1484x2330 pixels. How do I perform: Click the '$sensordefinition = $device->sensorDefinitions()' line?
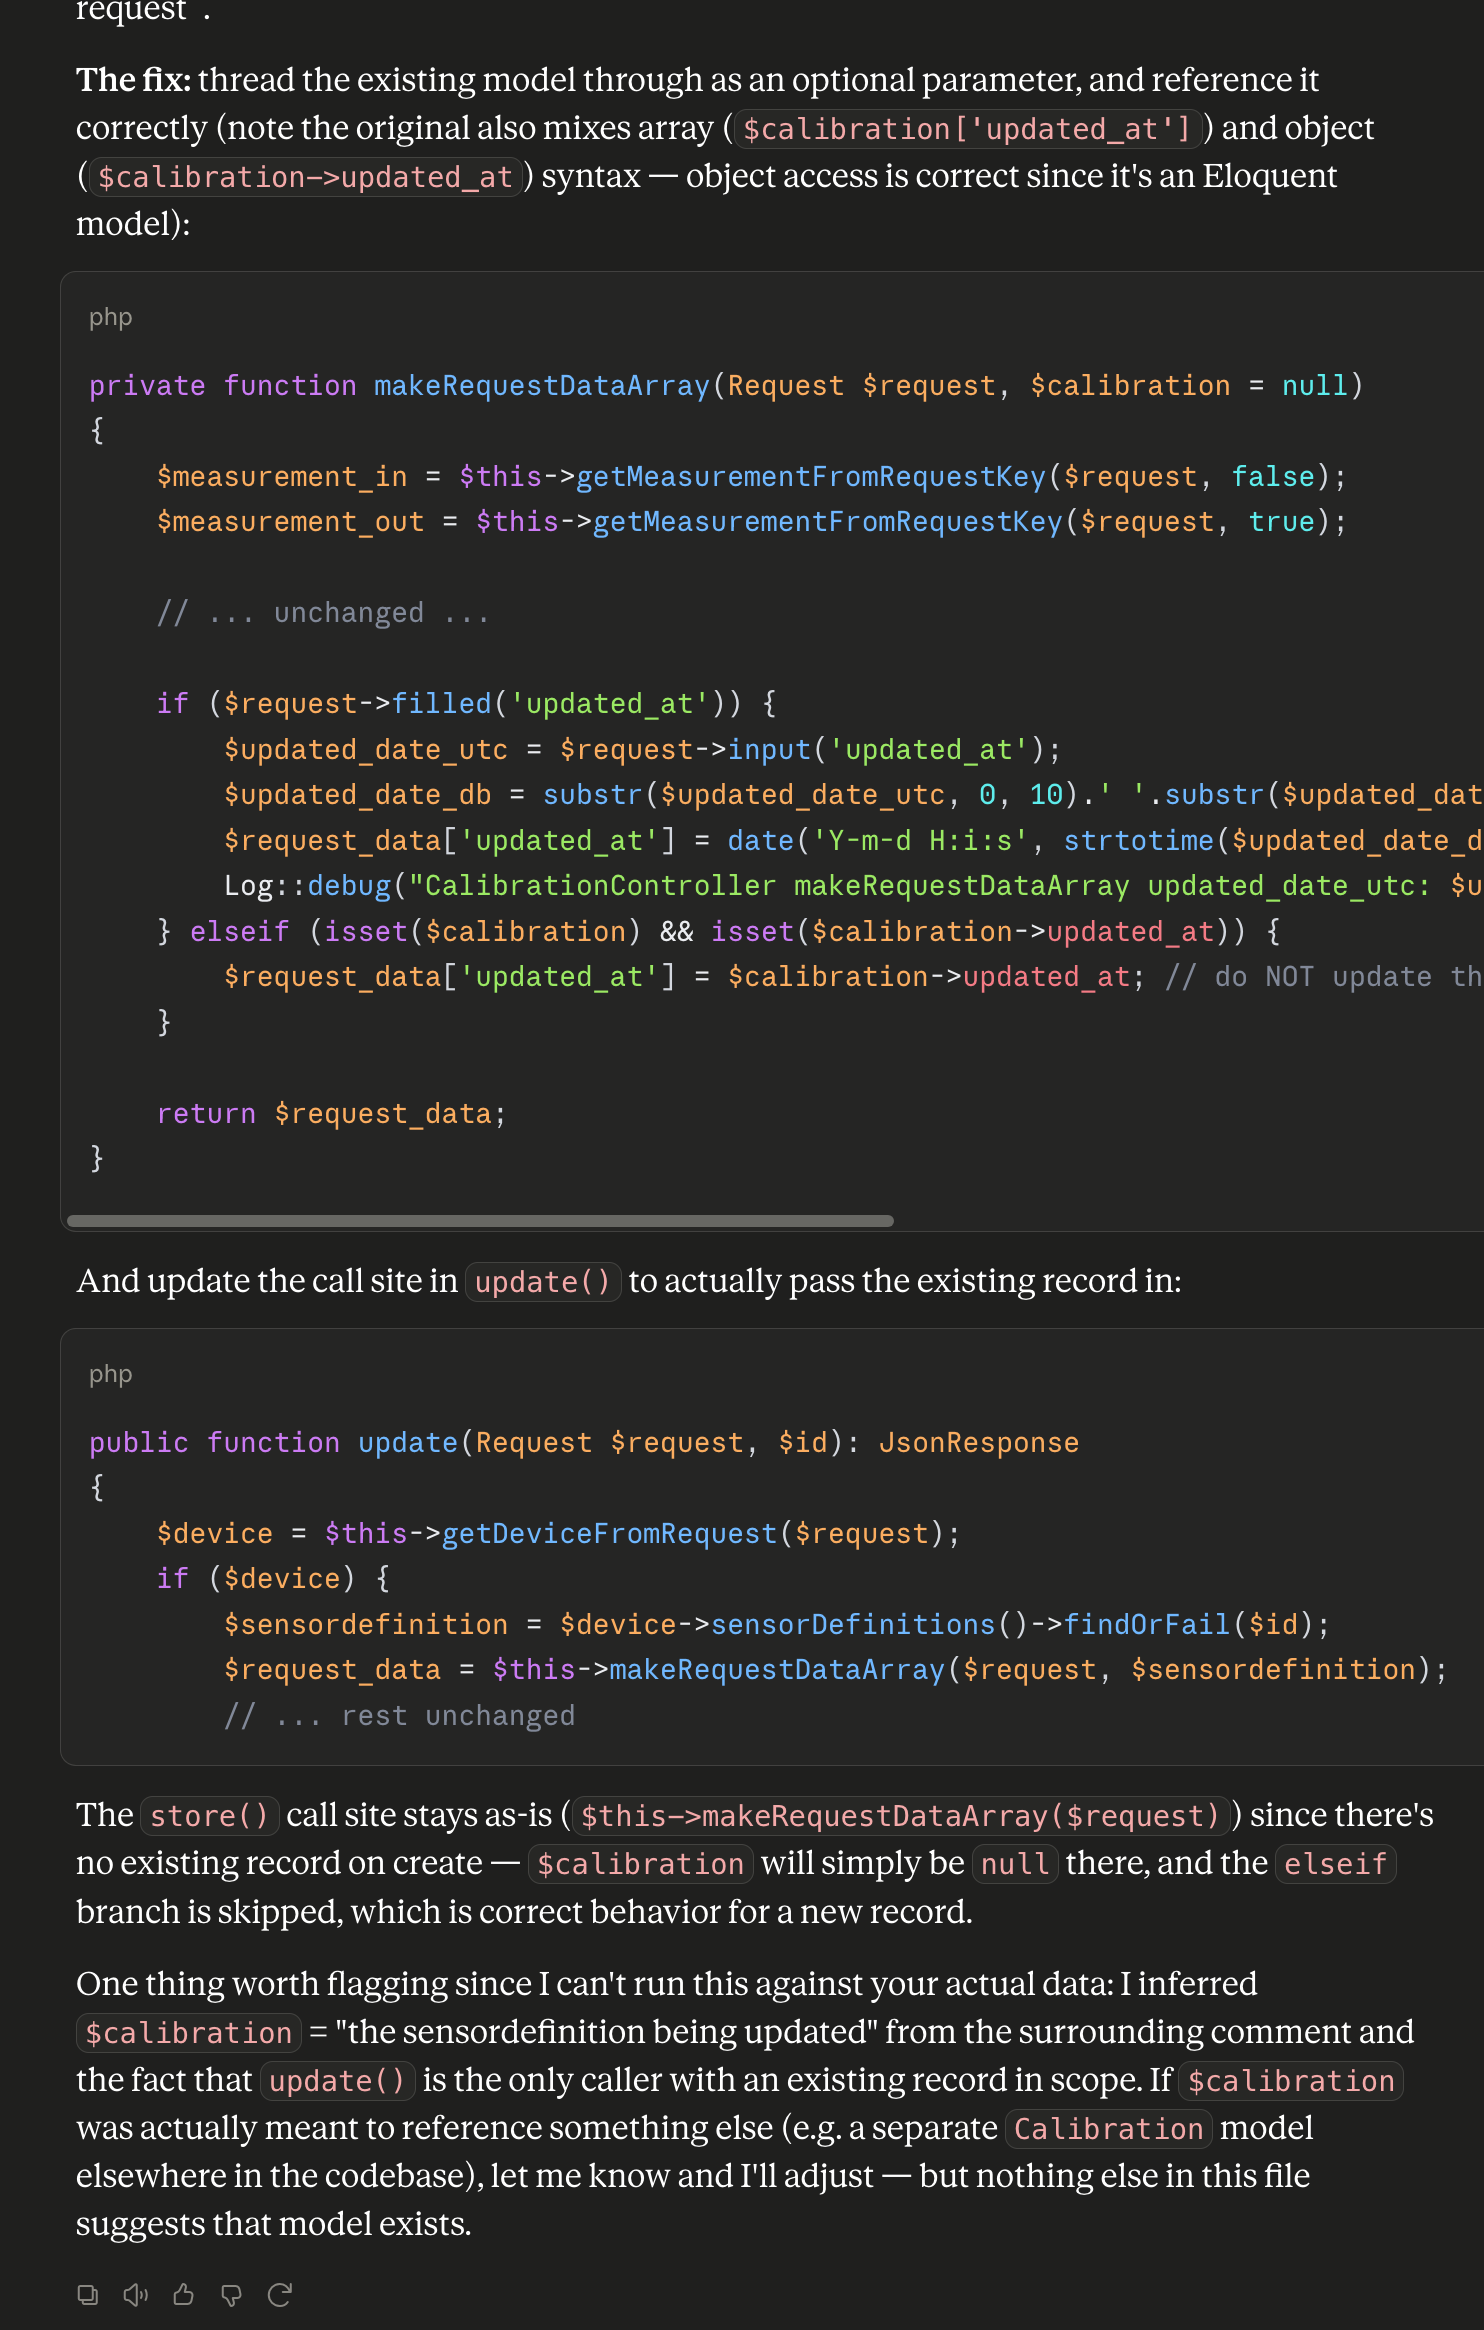point(777,1624)
